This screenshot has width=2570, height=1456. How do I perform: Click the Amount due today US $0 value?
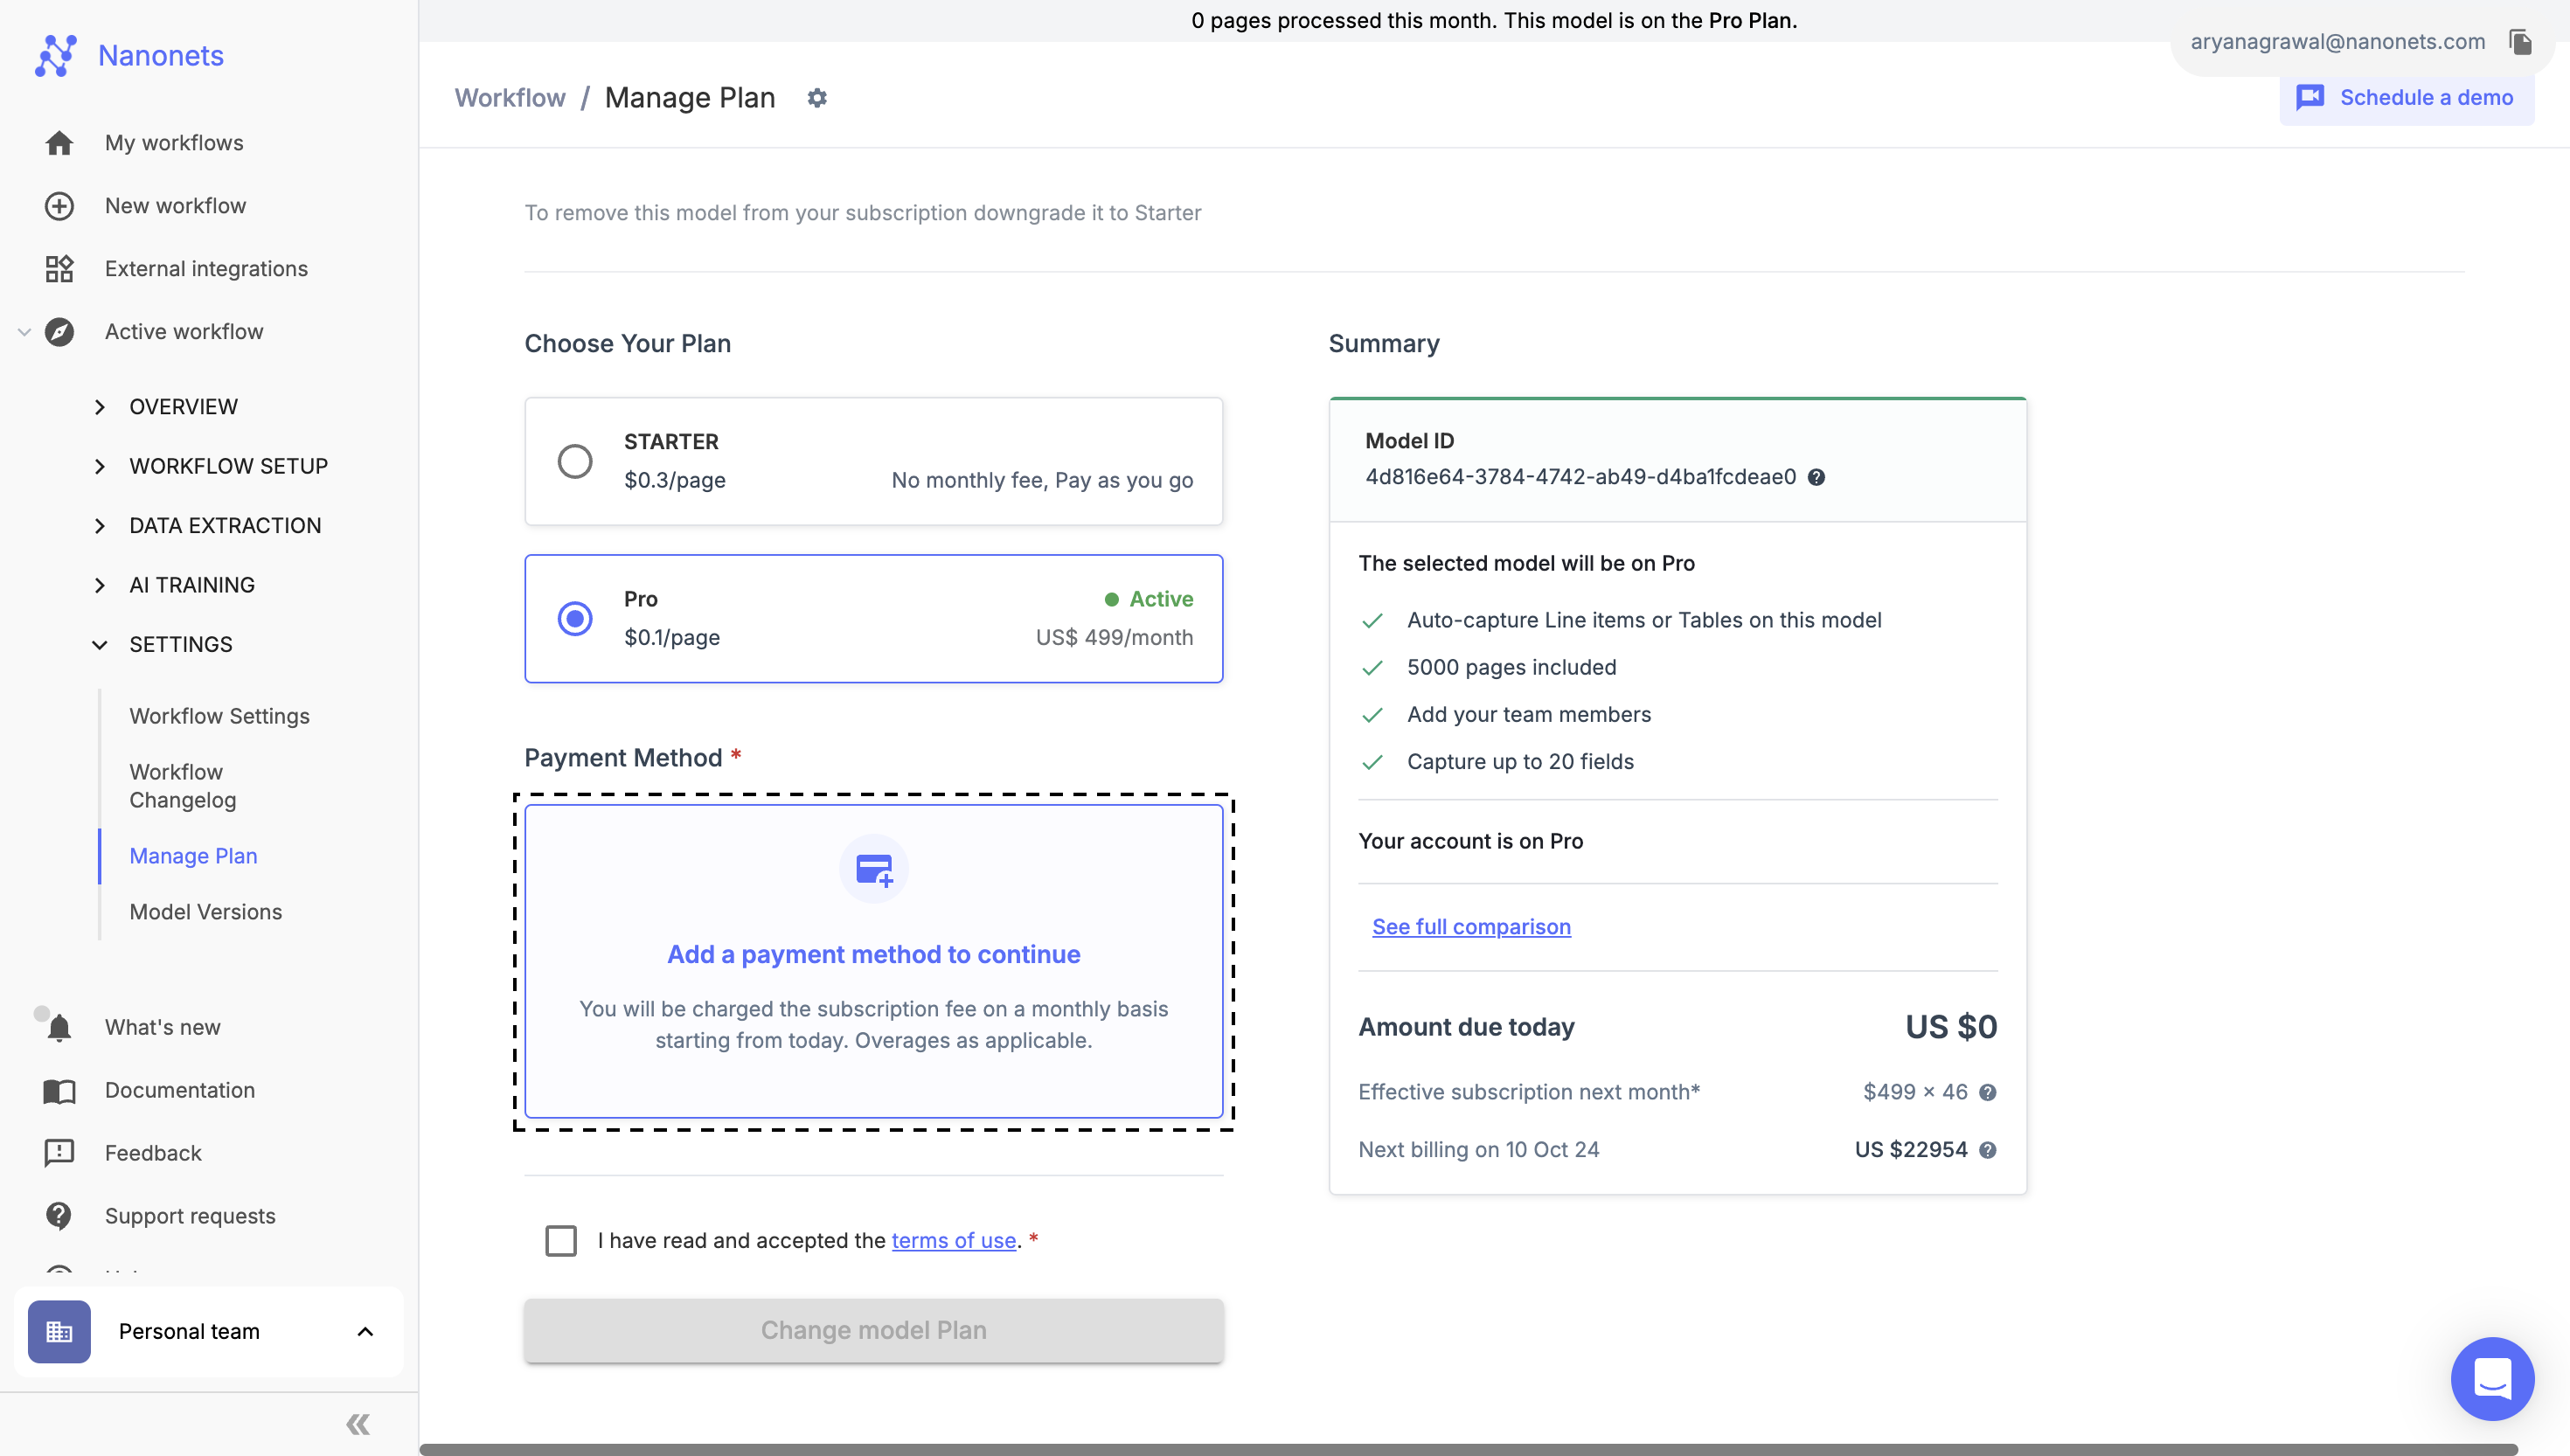pyautogui.click(x=1950, y=1028)
